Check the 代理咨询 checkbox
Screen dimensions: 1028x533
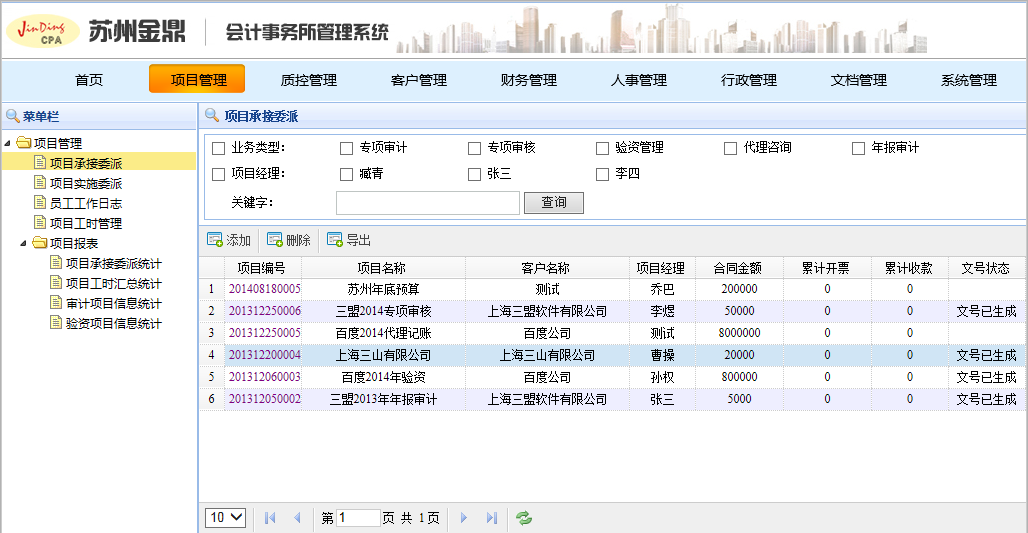[x=730, y=148]
